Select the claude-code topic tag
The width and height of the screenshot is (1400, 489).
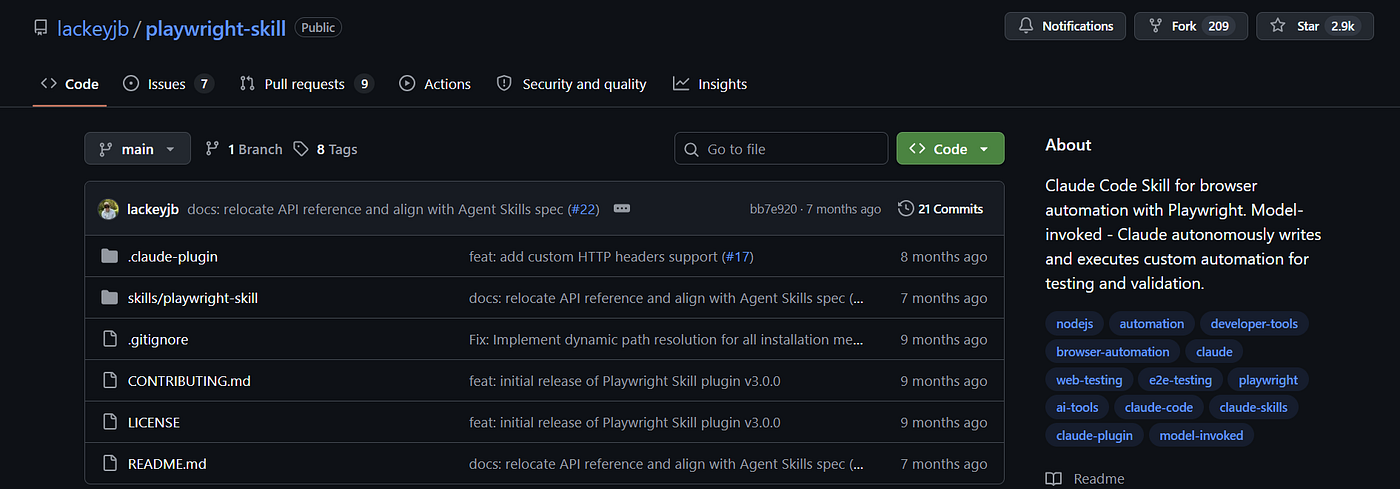click(x=1159, y=407)
